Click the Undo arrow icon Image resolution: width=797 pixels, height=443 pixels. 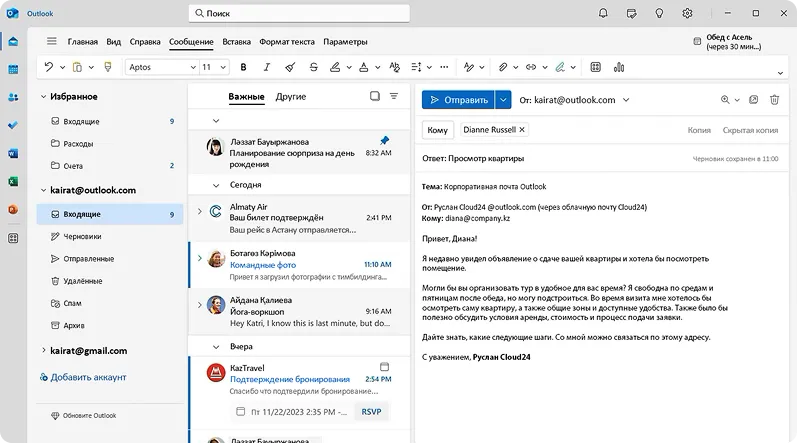(49, 67)
